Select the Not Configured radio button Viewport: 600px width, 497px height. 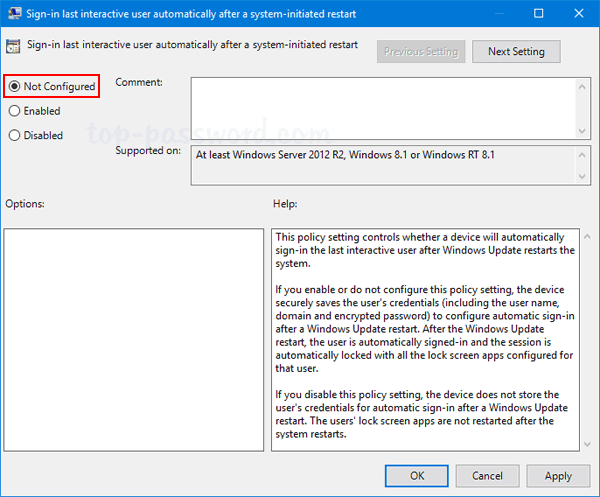click(15, 87)
